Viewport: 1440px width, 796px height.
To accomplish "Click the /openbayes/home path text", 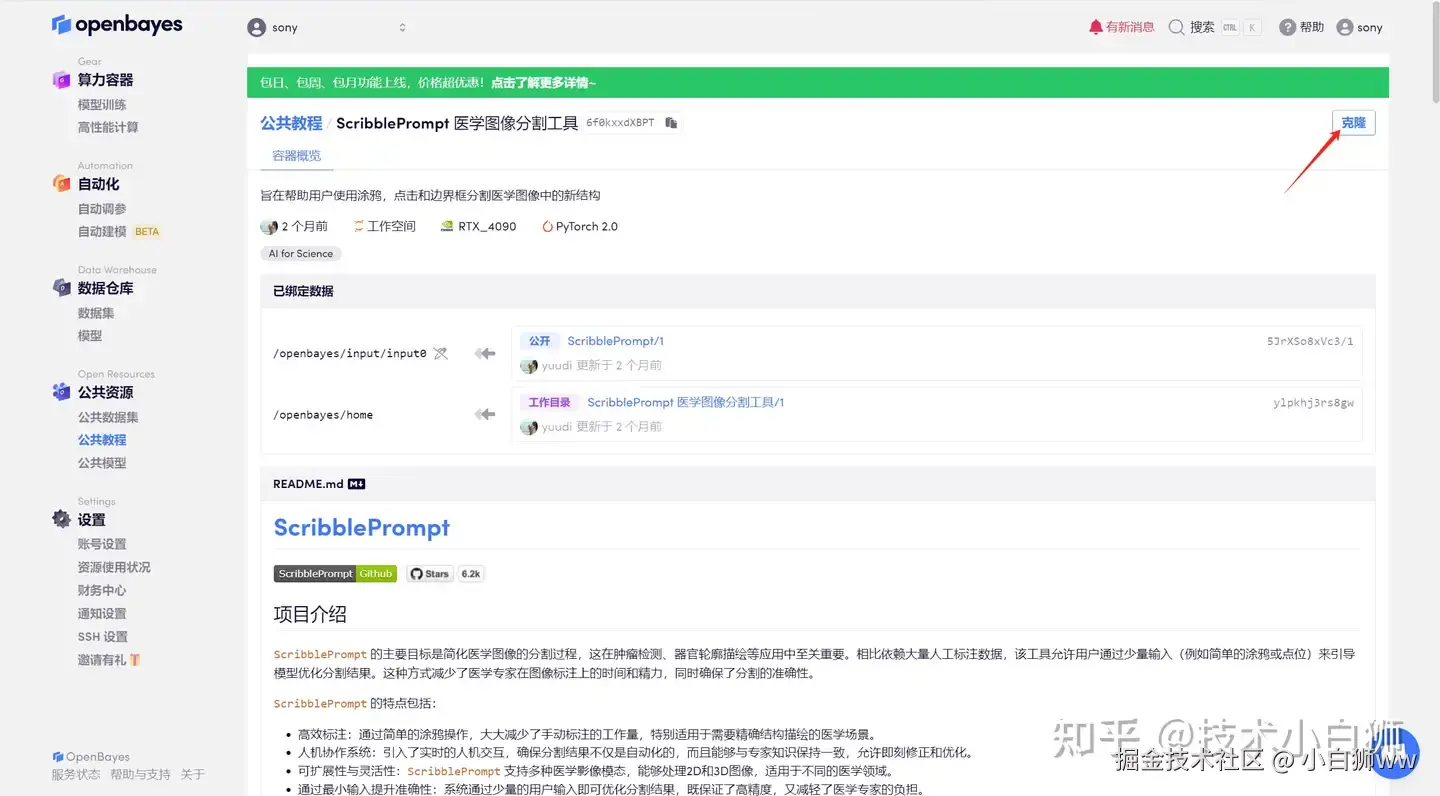I will tap(323, 415).
